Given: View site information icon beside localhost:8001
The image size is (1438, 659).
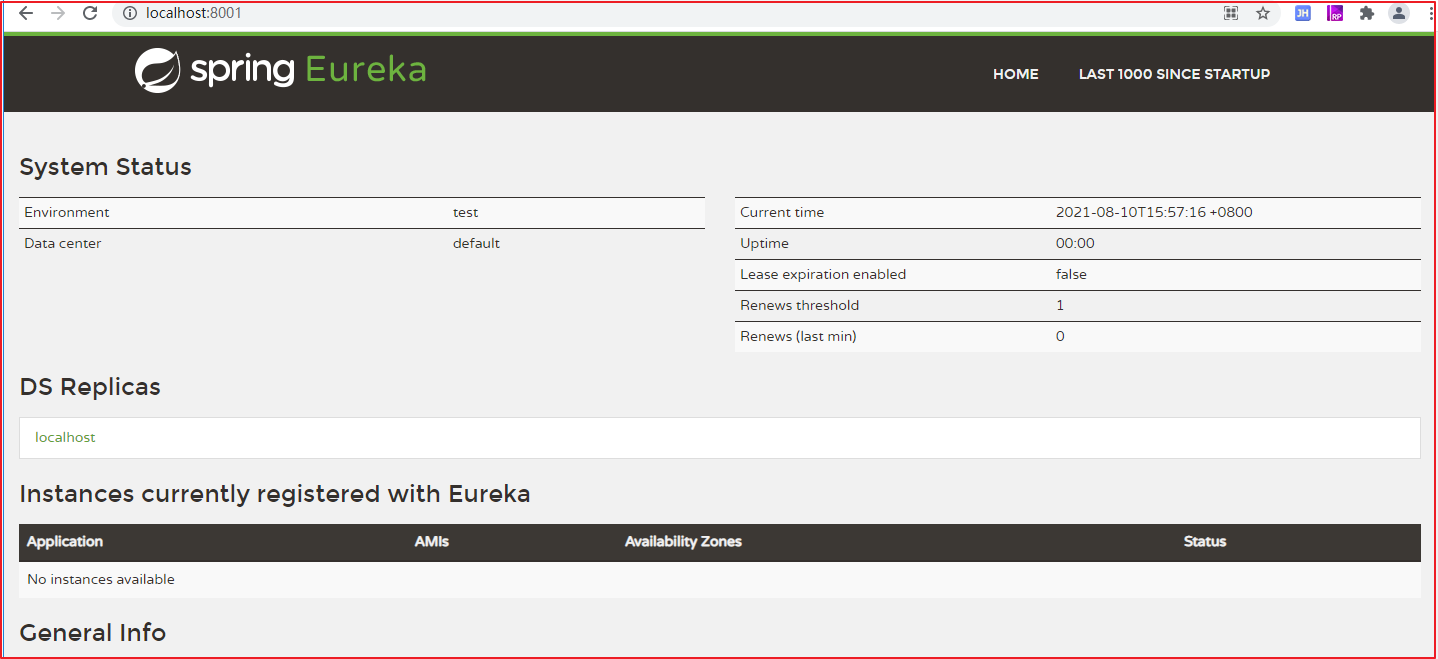Looking at the screenshot, I should [129, 13].
